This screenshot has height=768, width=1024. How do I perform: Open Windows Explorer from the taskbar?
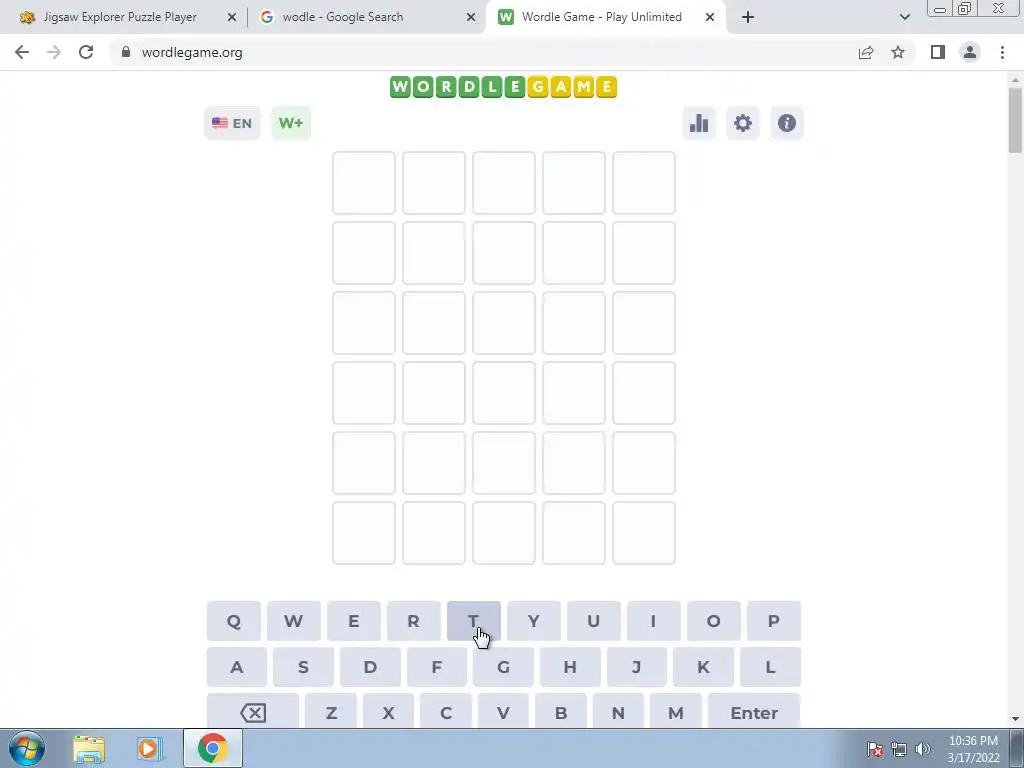89,749
